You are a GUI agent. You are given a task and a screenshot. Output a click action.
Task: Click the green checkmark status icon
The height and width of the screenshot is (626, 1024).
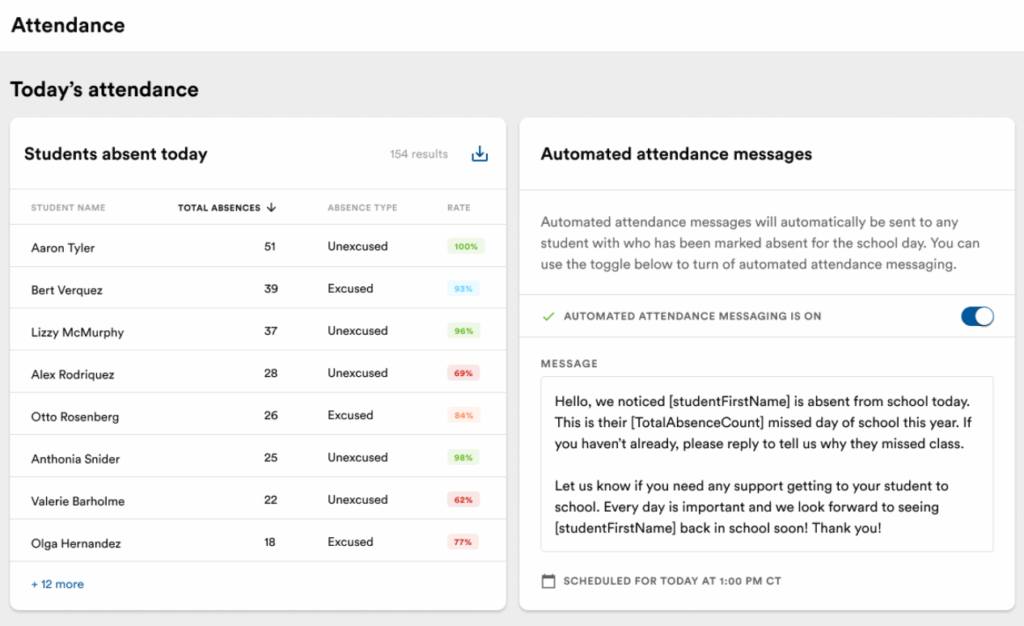pyautogui.click(x=548, y=316)
